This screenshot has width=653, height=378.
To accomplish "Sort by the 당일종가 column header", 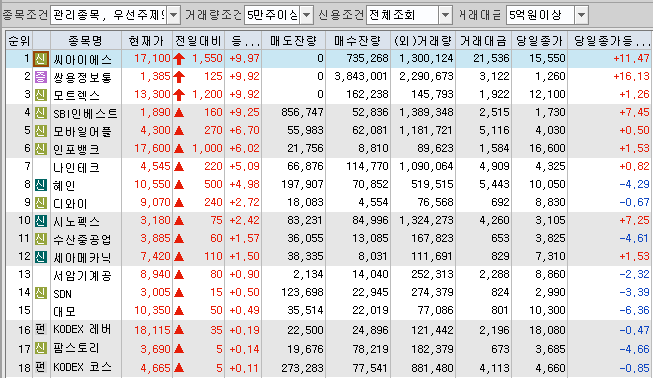I will (540, 40).
